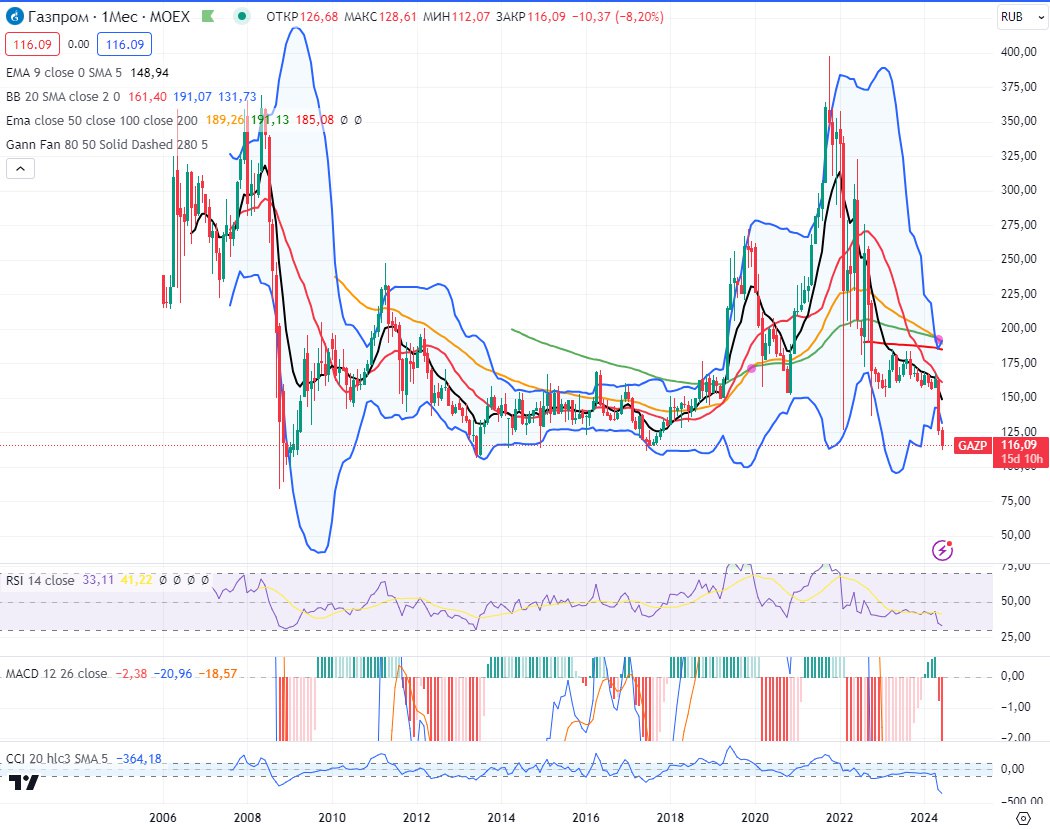Click the −1,00 level on the MACD axis
Image resolution: width=1050 pixels, height=829 pixels.
point(1015,707)
